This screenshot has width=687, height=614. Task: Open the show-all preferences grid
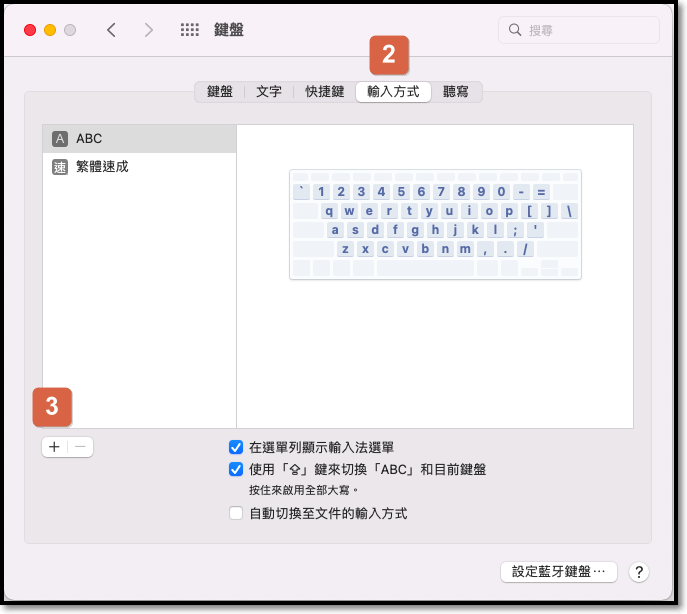coord(189,30)
